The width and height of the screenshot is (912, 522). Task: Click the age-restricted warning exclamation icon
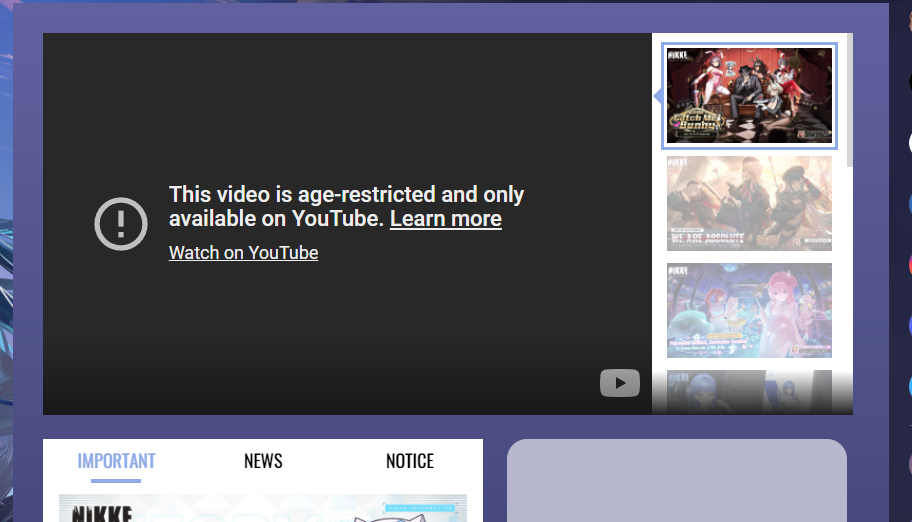coord(121,224)
